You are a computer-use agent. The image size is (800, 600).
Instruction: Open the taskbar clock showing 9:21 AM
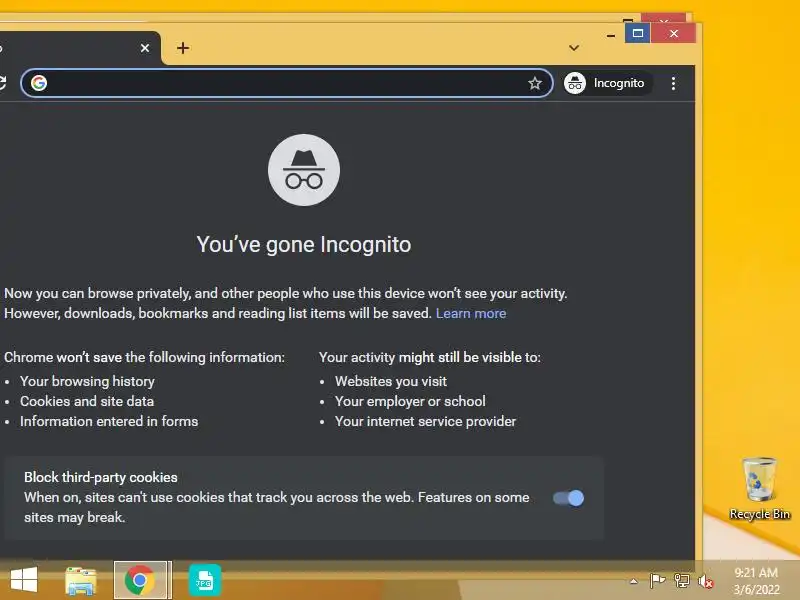click(x=756, y=581)
